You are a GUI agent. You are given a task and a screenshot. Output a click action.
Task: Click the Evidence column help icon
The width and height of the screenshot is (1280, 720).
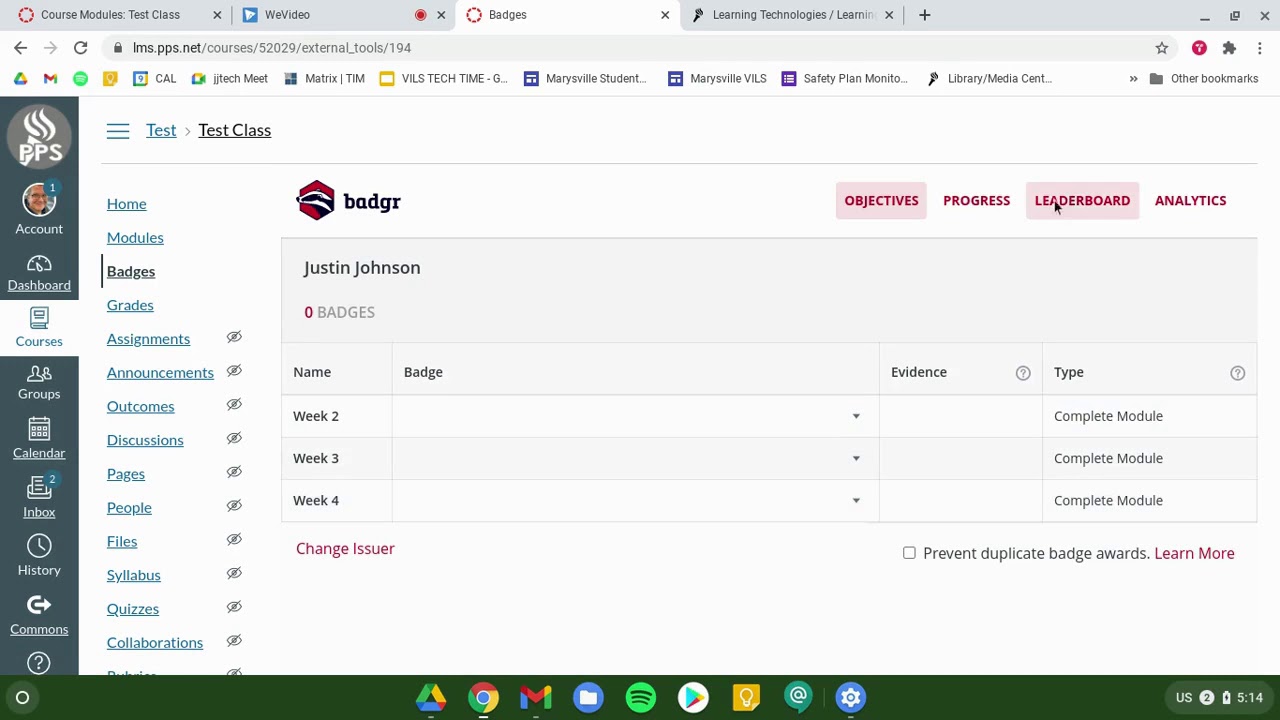[1023, 373]
